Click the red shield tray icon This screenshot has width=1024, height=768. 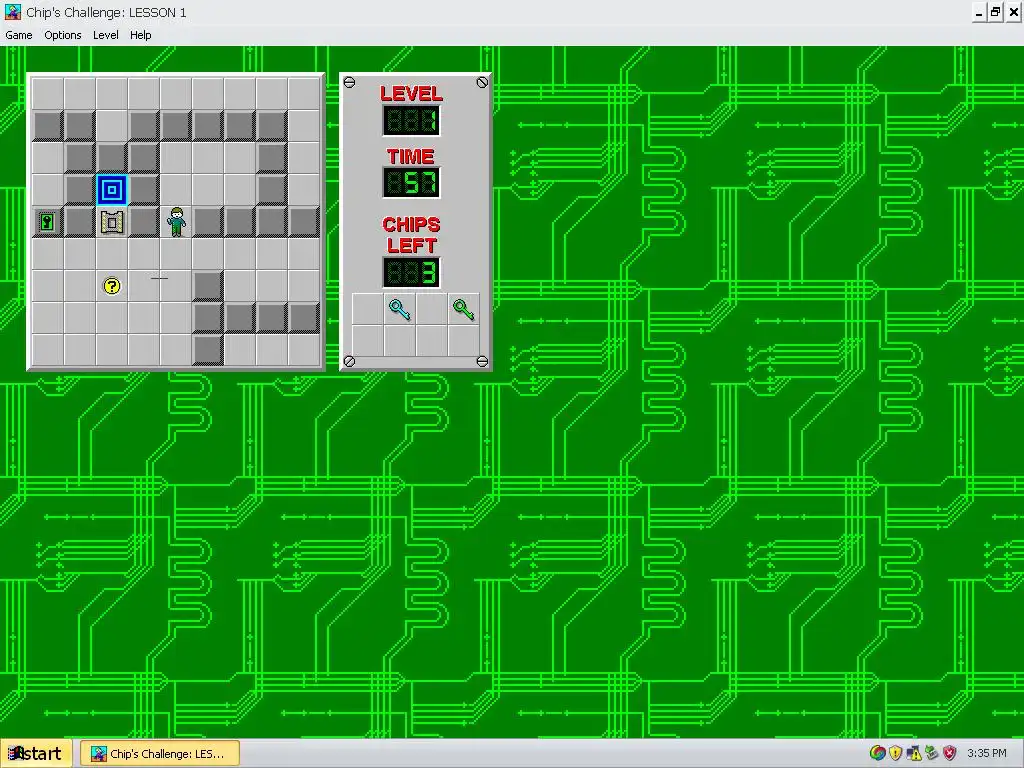coord(950,753)
